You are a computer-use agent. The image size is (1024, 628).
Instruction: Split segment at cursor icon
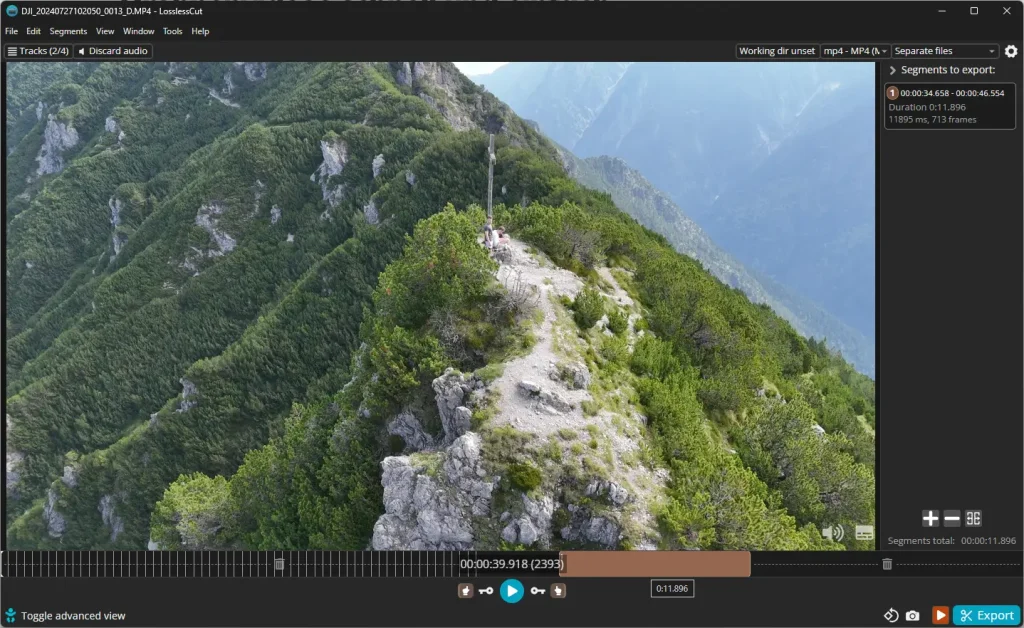click(x=973, y=518)
